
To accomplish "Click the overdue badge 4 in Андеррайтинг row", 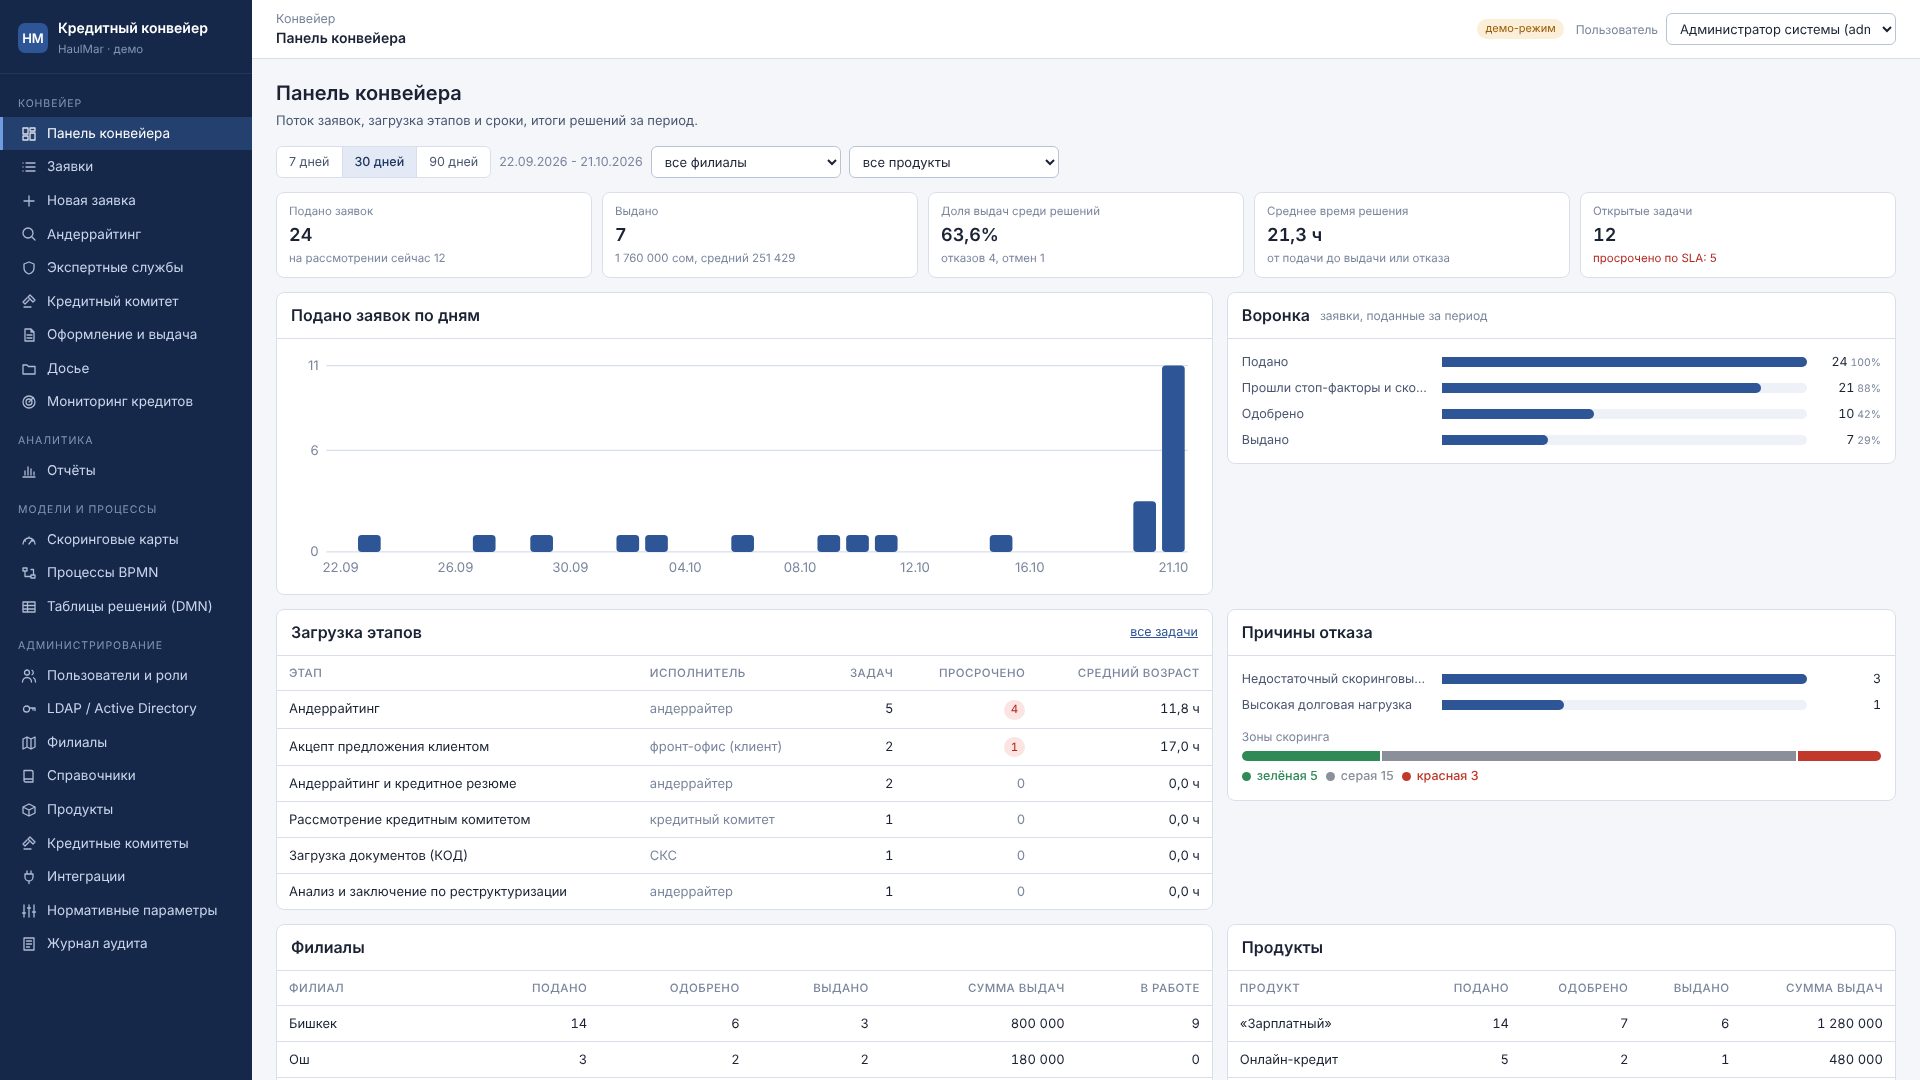I will 1014,710.
